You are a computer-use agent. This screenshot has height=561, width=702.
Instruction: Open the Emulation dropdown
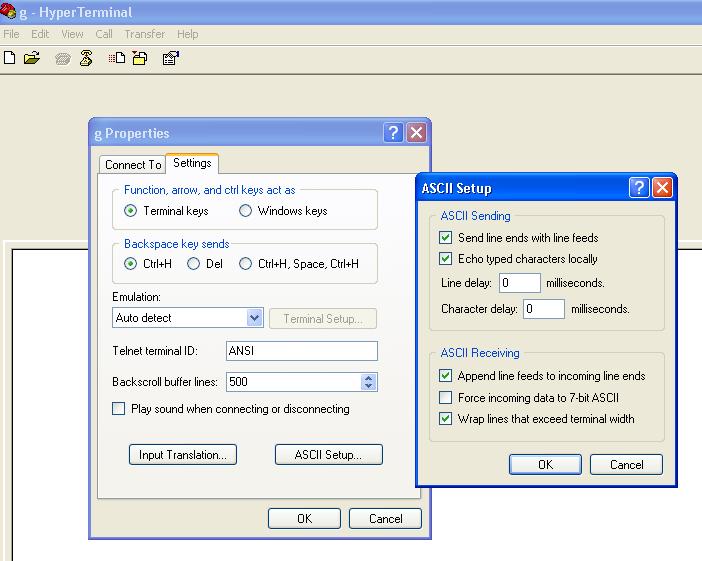click(x=255, y=318)
